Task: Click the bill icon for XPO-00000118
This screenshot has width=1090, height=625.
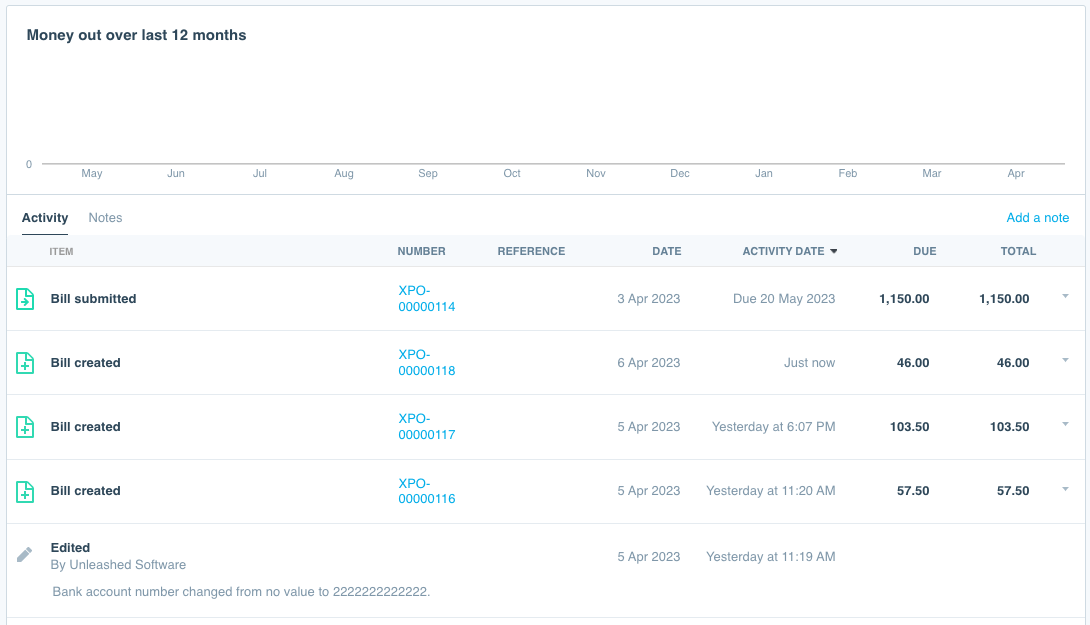Action: [25, 363]
